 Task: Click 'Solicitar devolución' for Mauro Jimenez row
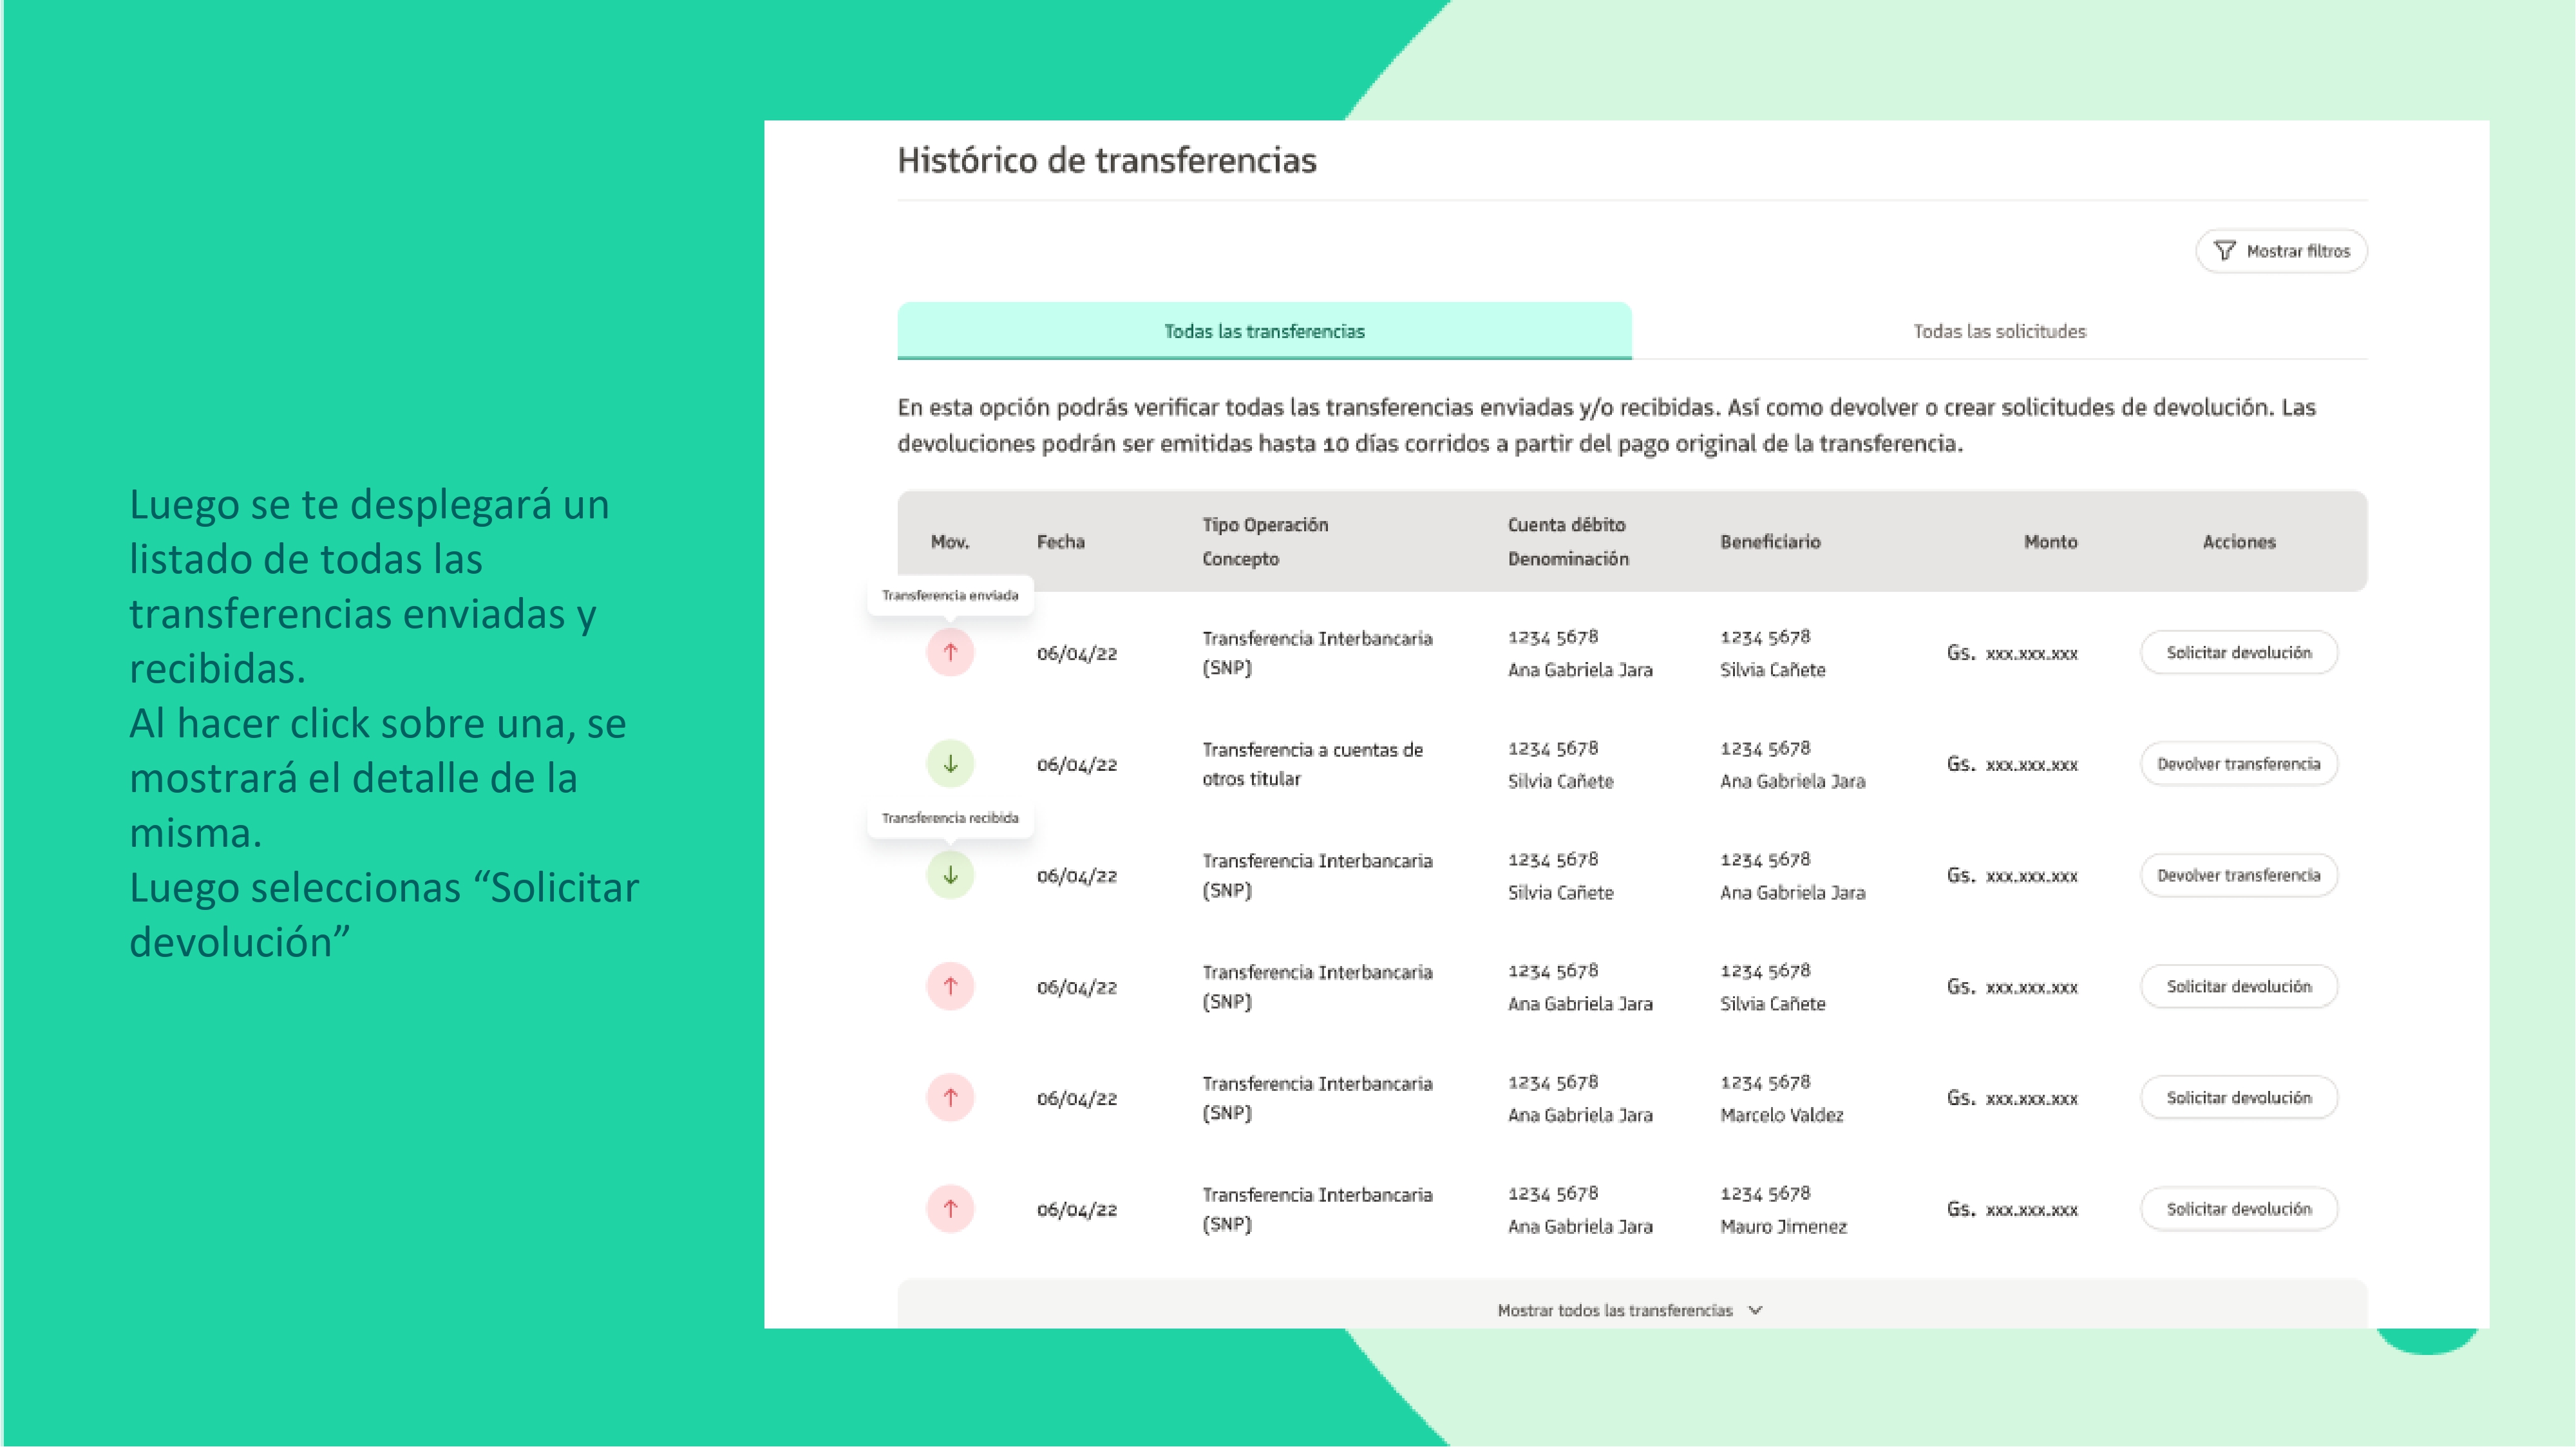(x=2239, y=1209)
